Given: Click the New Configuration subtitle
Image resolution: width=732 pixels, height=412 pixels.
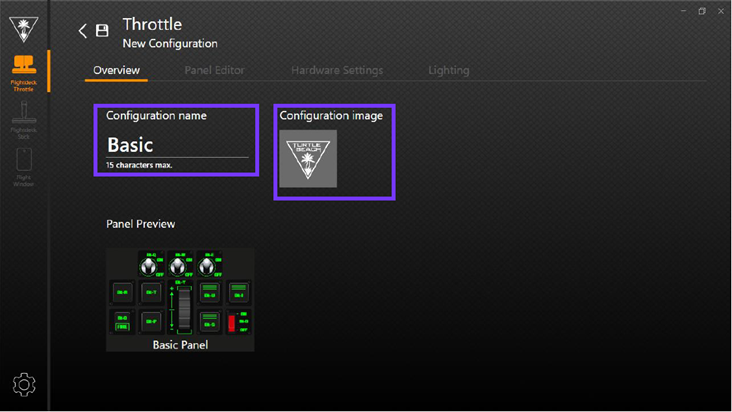Looking at the screenshot, I should coord(170,43).
